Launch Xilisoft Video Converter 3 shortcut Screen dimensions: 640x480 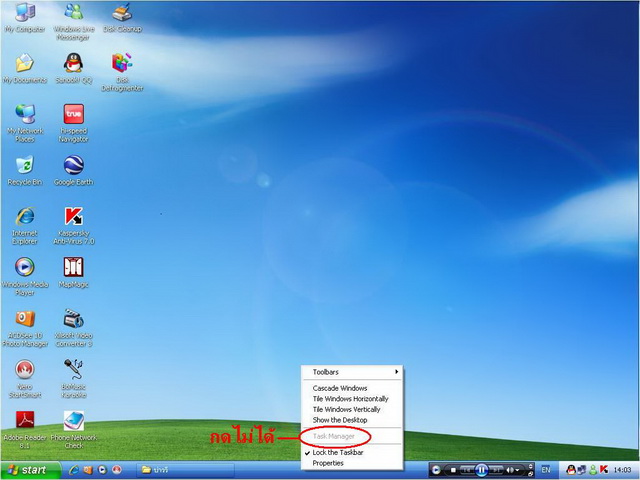[x=73, y=327]
